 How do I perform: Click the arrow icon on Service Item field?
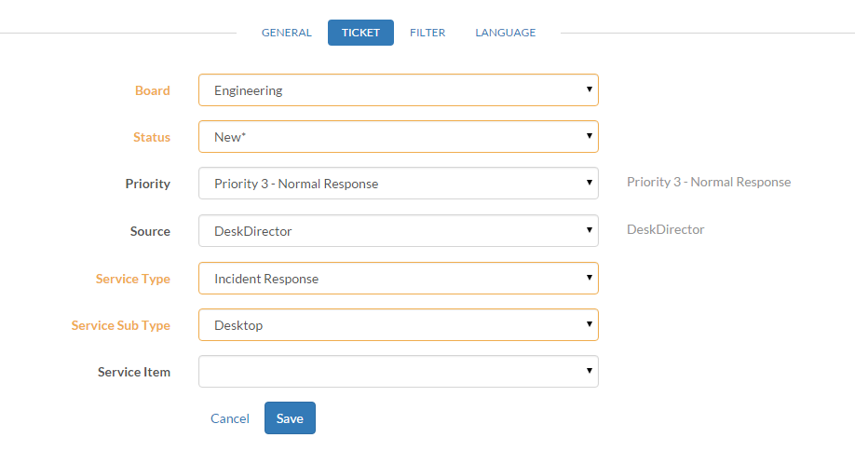589,371
